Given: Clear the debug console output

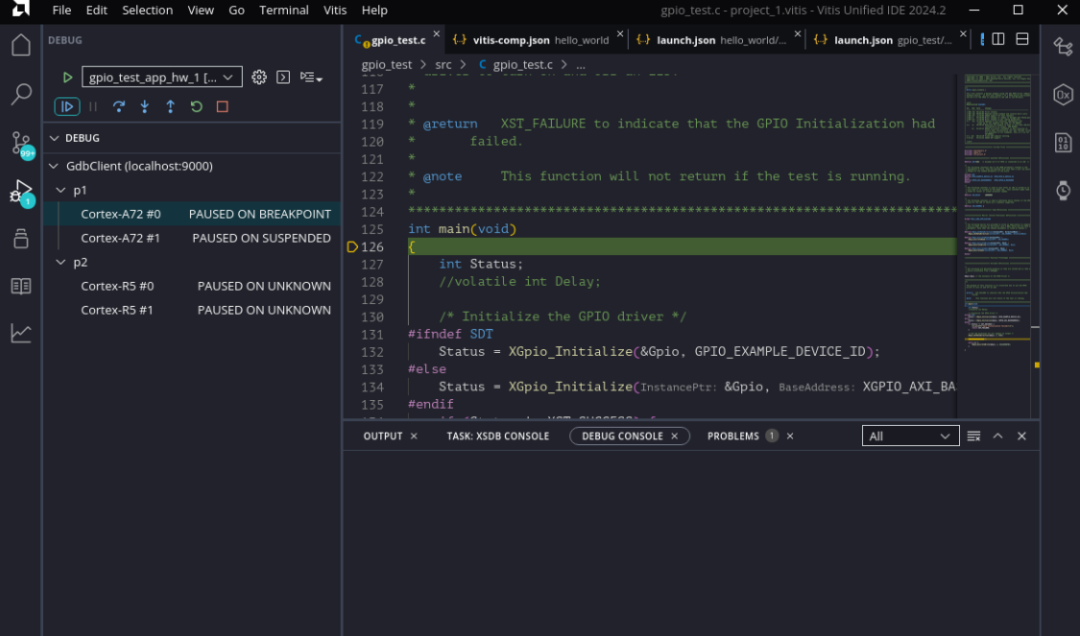Looking at the screenshot, I should [973, 436].
